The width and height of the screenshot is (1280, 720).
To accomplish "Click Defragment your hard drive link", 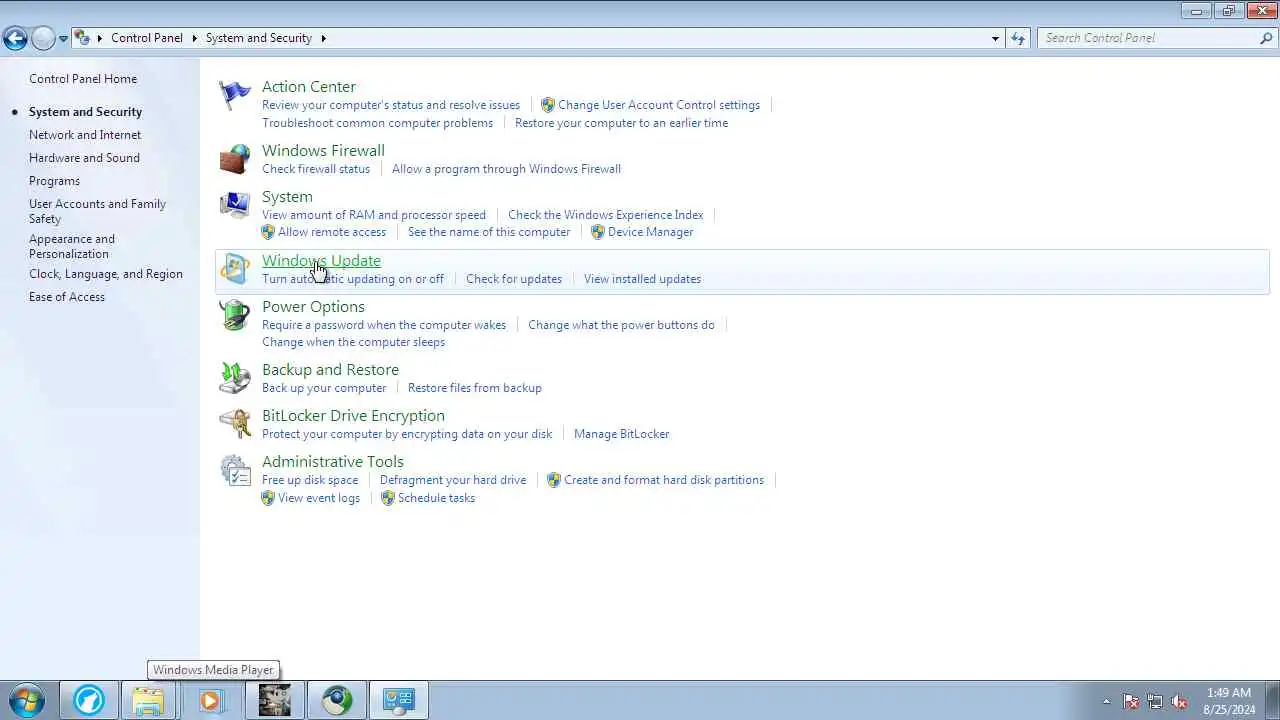I will click(x=453, y=480).
